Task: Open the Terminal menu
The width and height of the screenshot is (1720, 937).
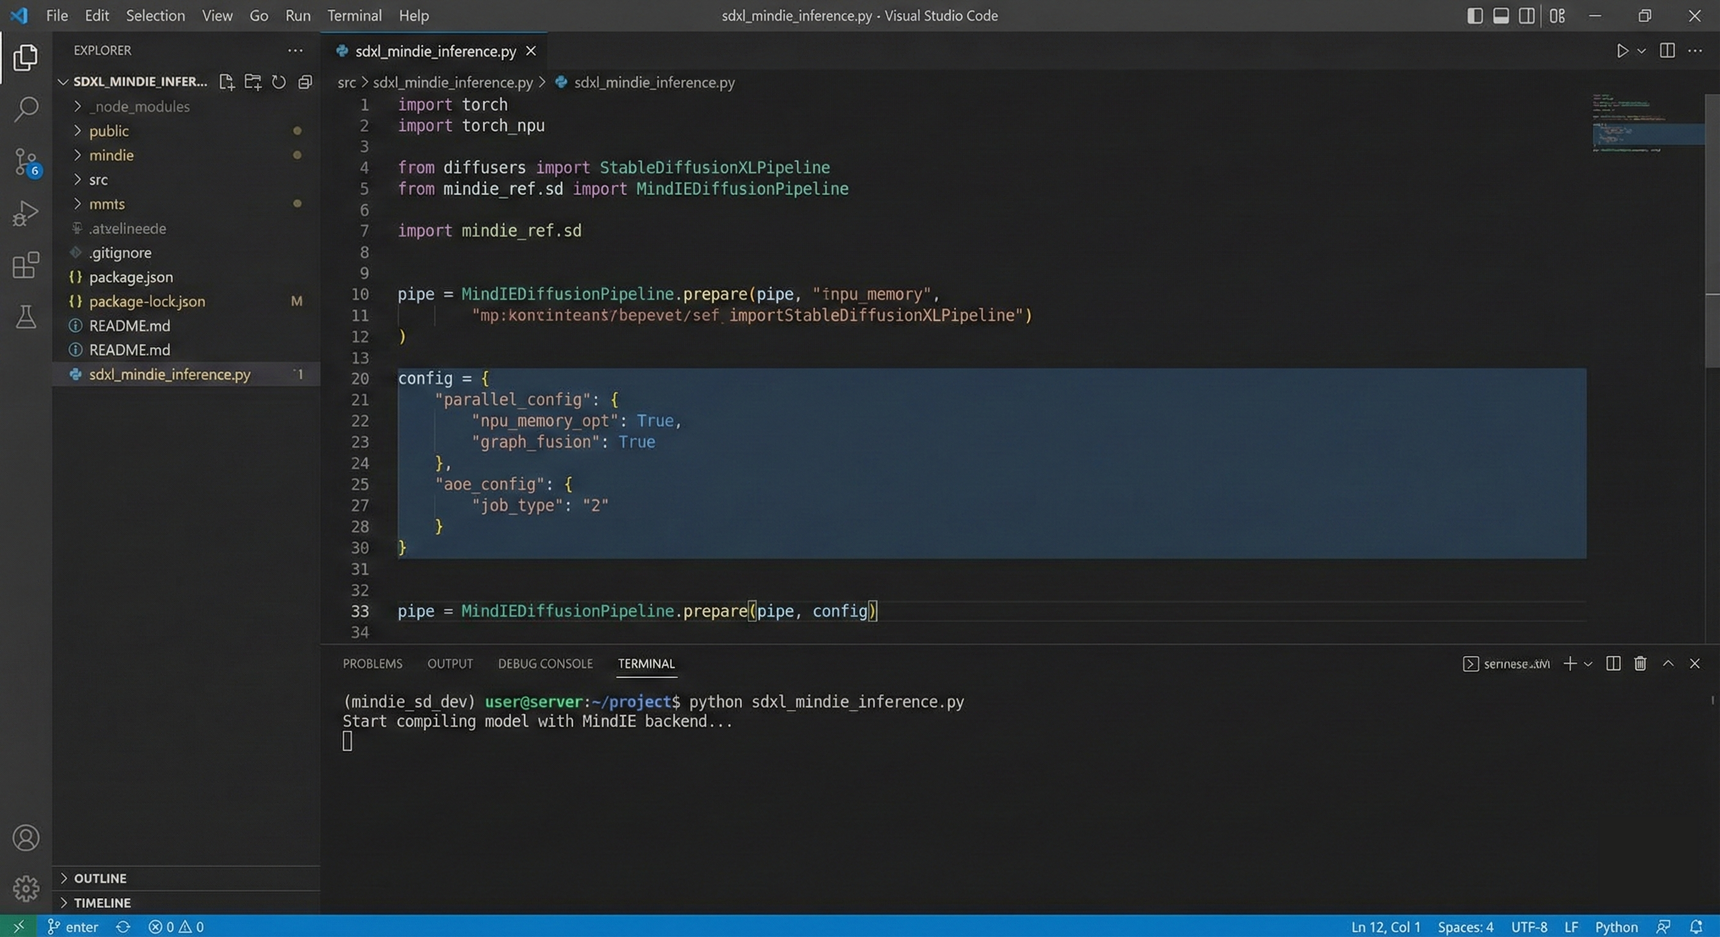Action: (354, 16)
